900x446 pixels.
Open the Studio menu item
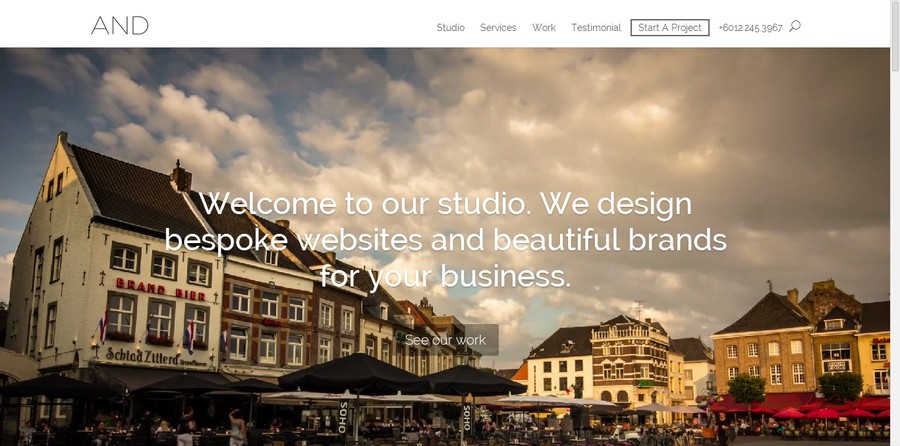451,28
